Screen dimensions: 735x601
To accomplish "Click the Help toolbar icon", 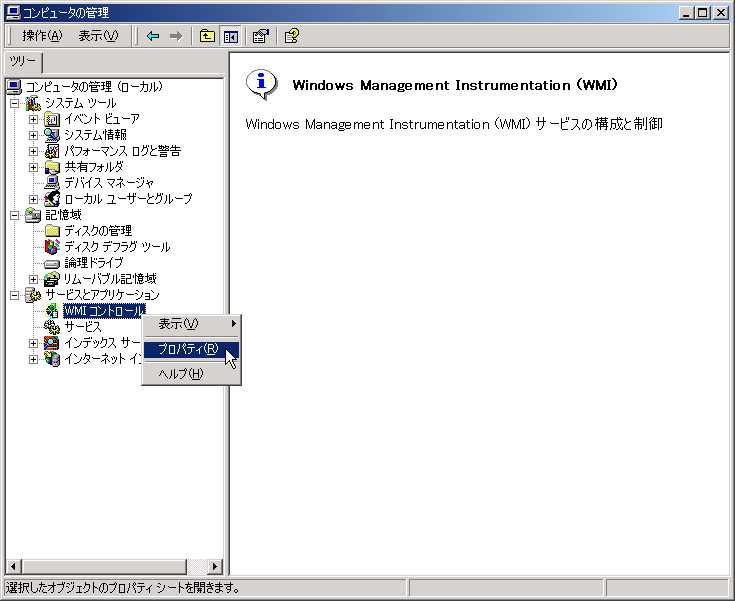I will pyautogui.click(x=292, y=36).
